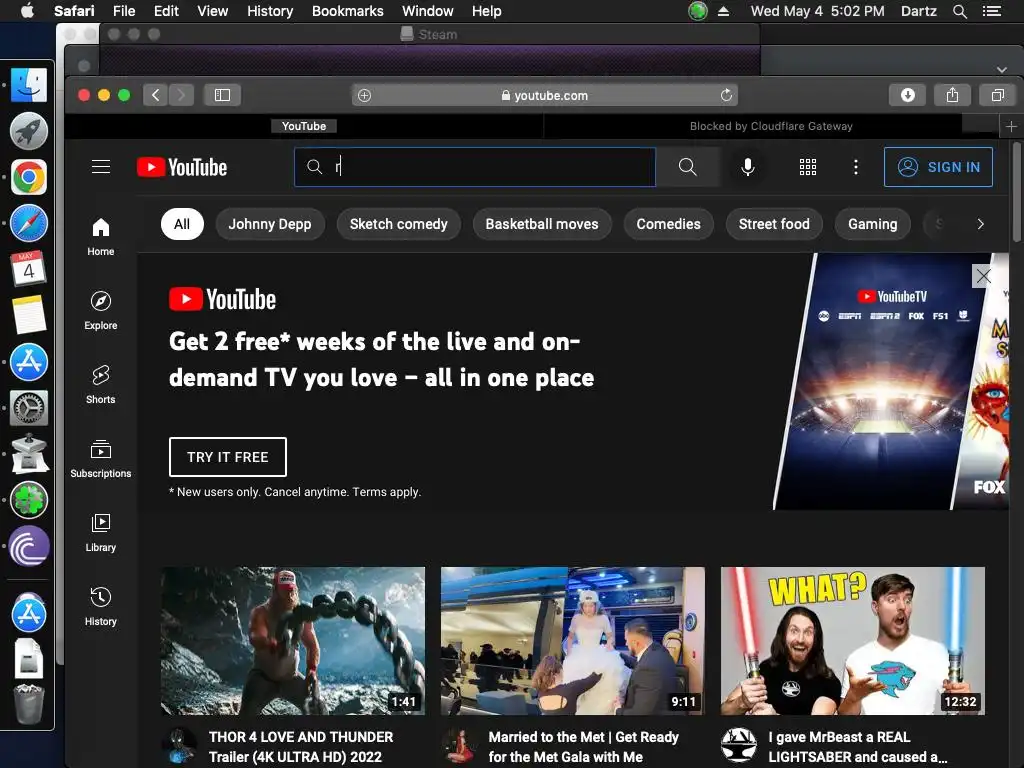Open the Apple menu
The image size is (1024, 768).
coord(27,11)
